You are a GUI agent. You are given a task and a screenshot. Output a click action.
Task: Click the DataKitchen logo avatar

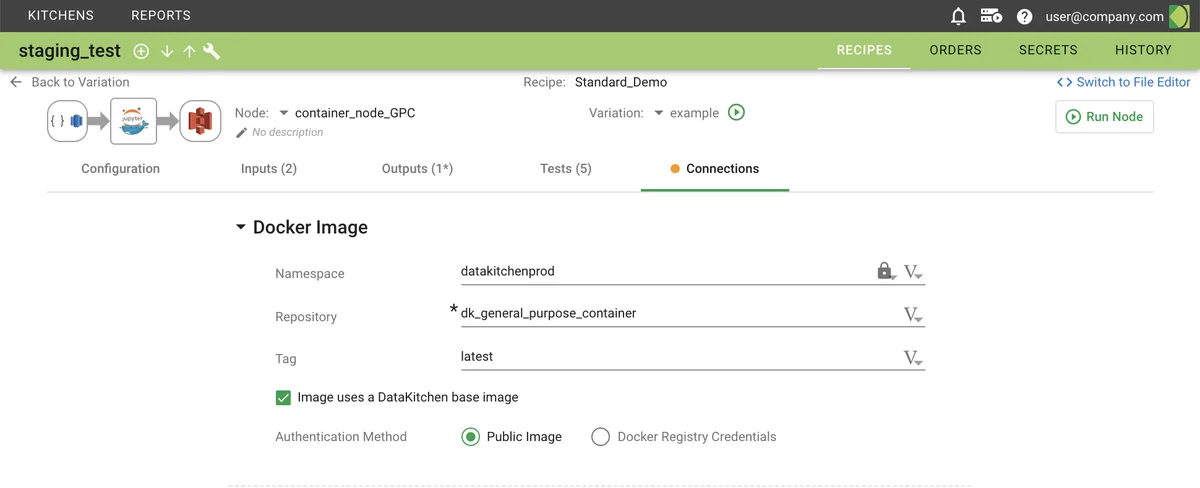[1179, 16]
